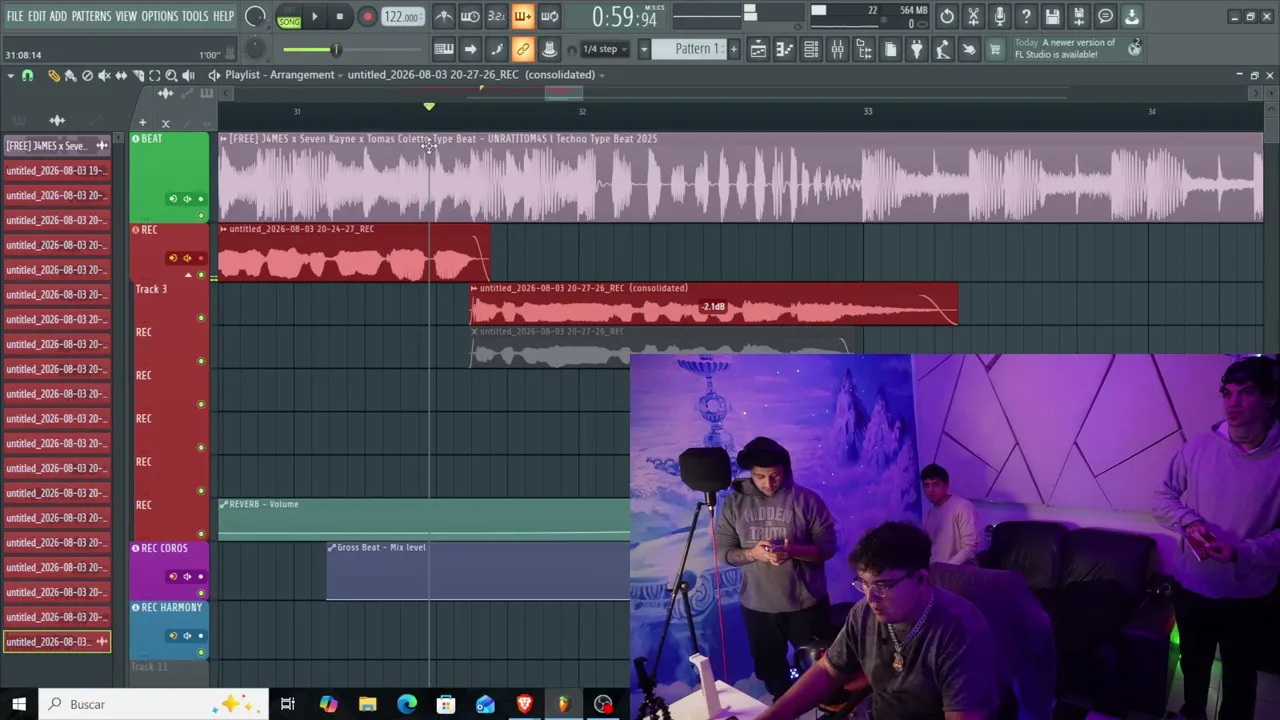1280x720 pixels.
Task: Select the playlist Mute tool
Action: [104, 75]
